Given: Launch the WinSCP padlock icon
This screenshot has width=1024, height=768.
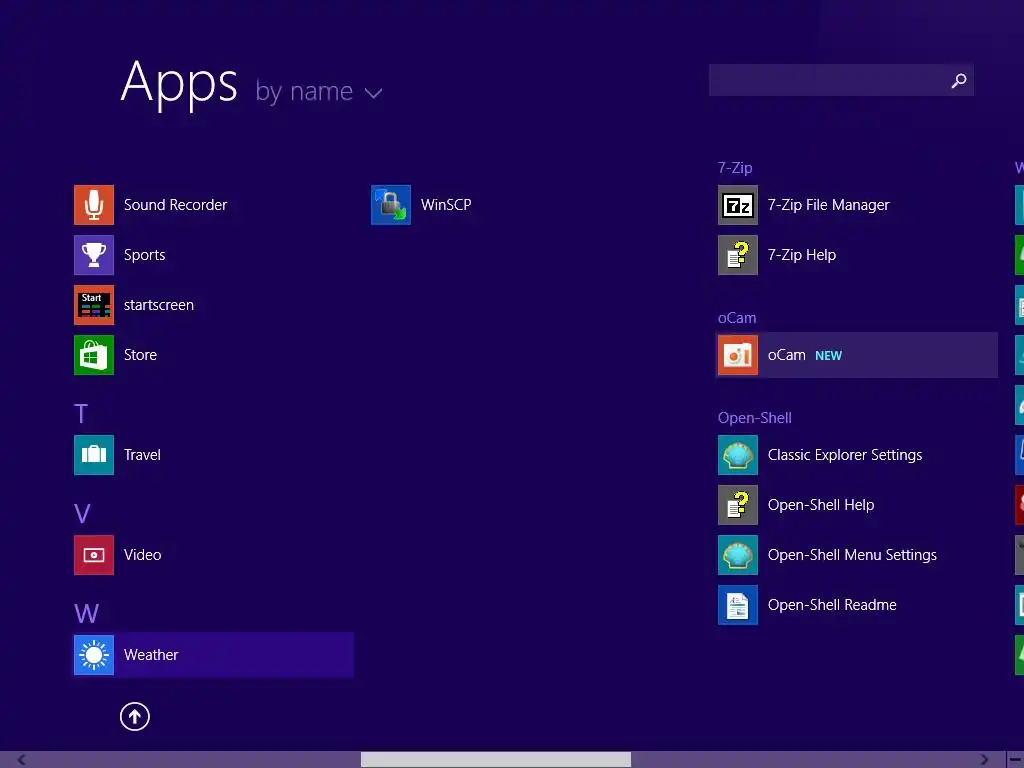Looking at the screenshot, I should coord(391,204).
